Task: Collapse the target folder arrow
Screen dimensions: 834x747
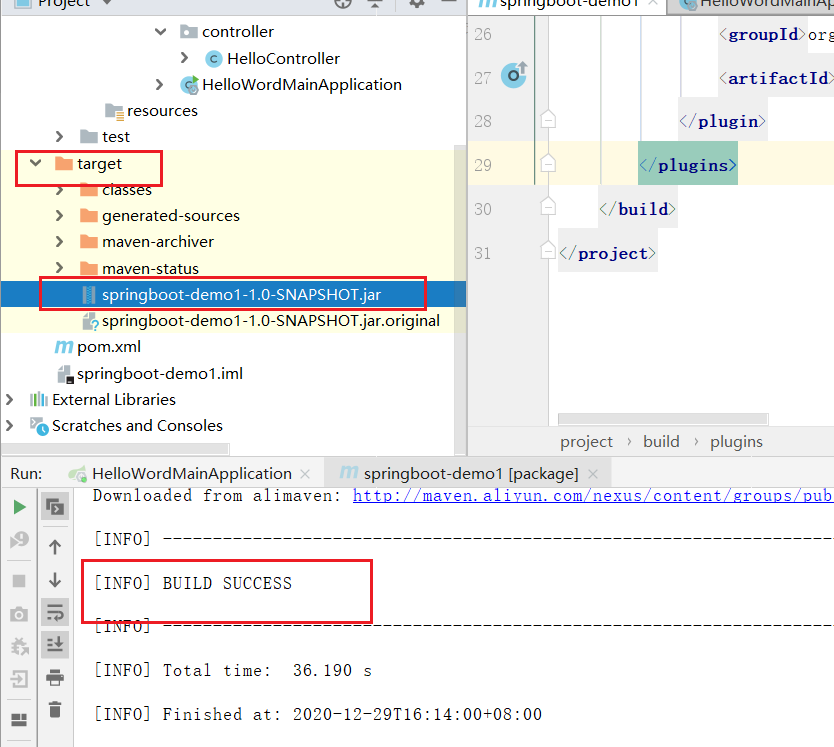Action: click(x=35, y=163)
